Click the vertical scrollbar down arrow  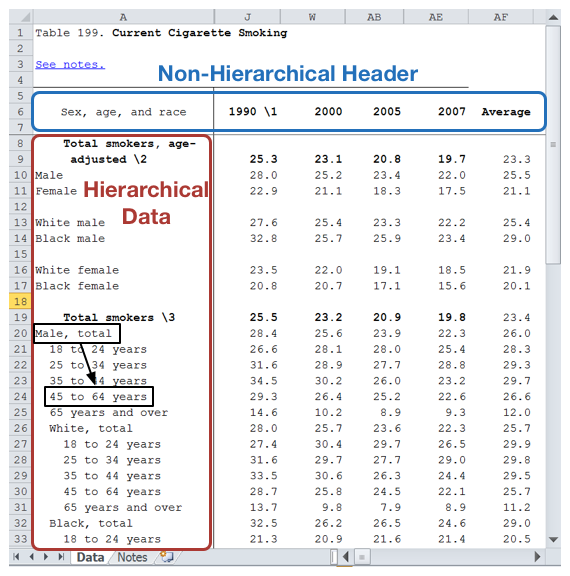click(x=553, y=539)
